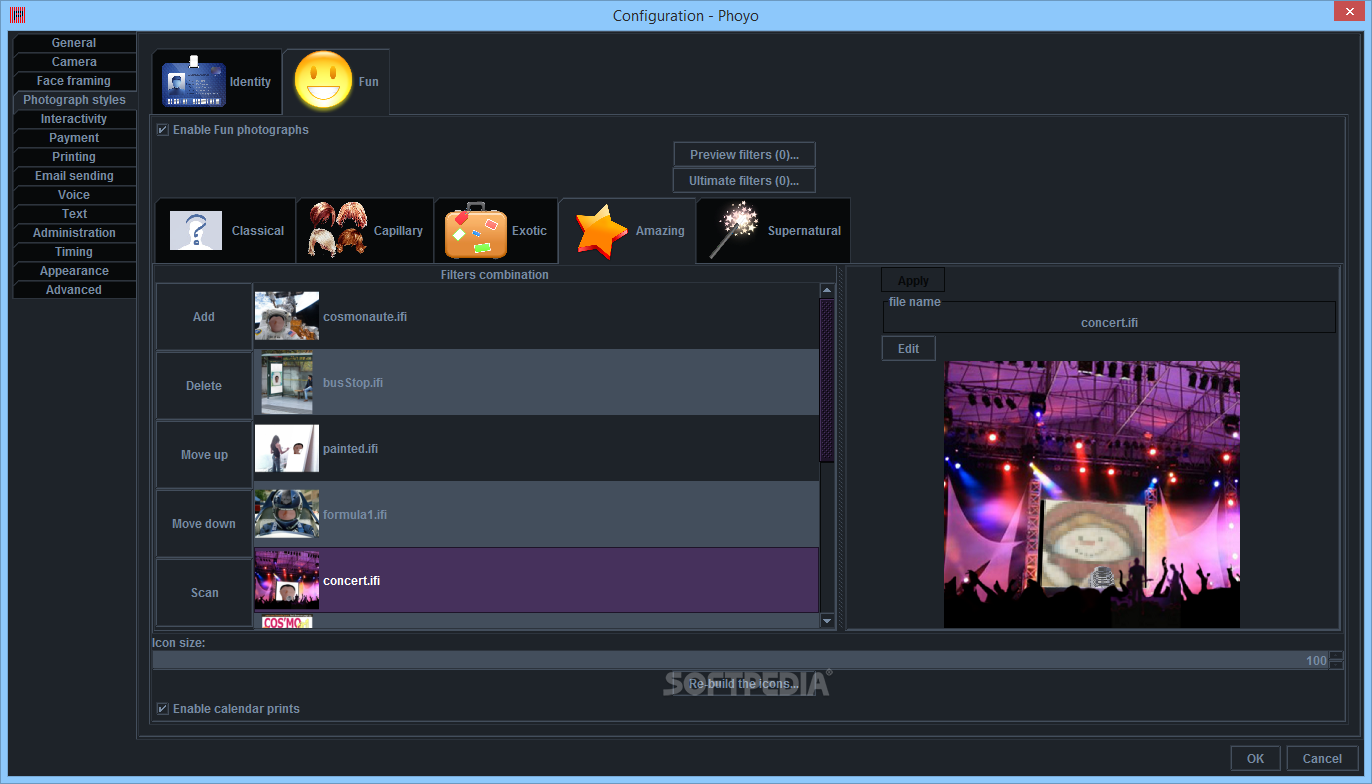
Task: Select the Classical question mark icon
Action: pyautogui.click(x=196, y=231)
